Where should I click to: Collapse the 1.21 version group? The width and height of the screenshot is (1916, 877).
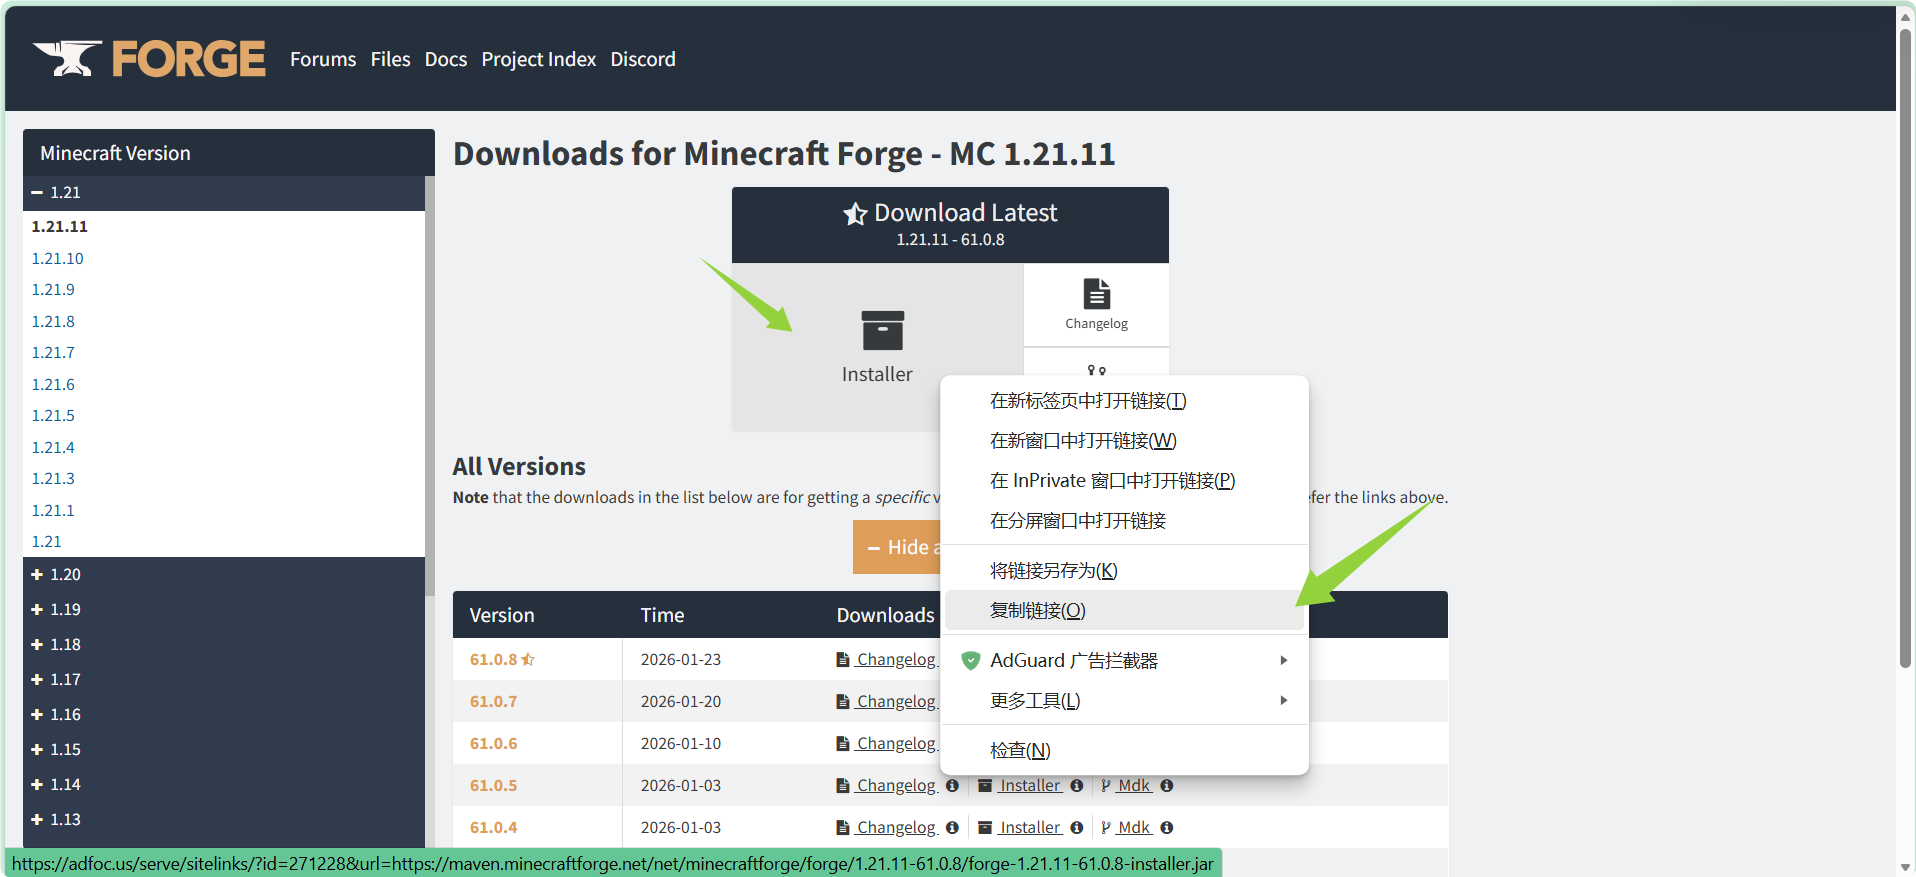click(x=37, y=192)
